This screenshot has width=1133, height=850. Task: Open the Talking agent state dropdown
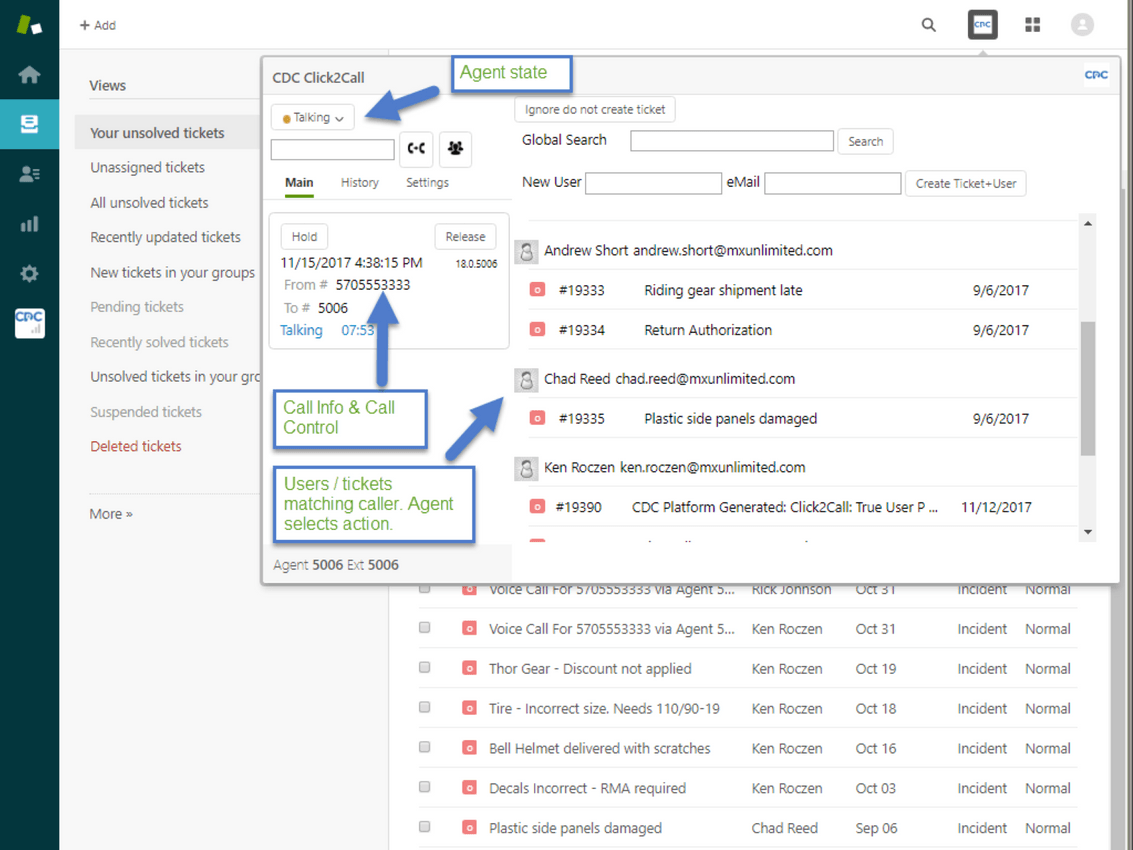click(x=311, y=116)
